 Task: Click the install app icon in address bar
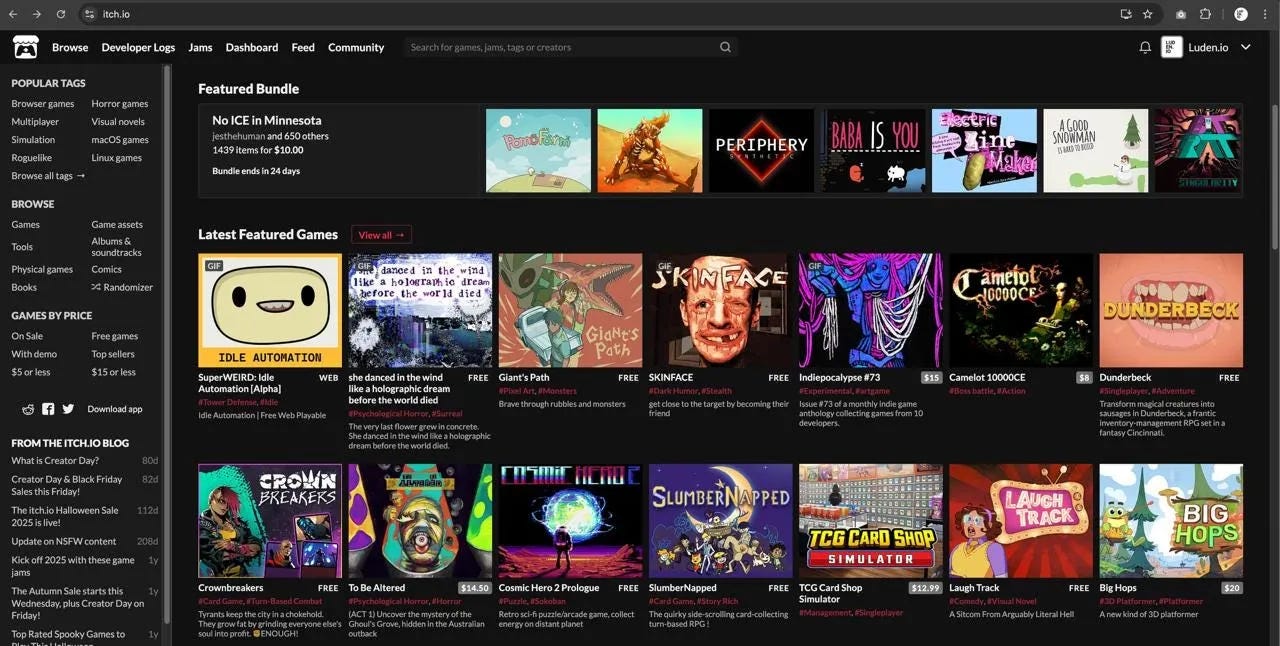click(x=1125, y=14)
